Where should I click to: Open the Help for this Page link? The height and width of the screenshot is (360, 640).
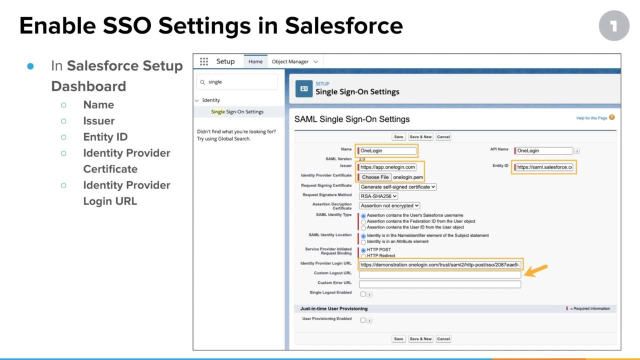click(x=591, y=118)
